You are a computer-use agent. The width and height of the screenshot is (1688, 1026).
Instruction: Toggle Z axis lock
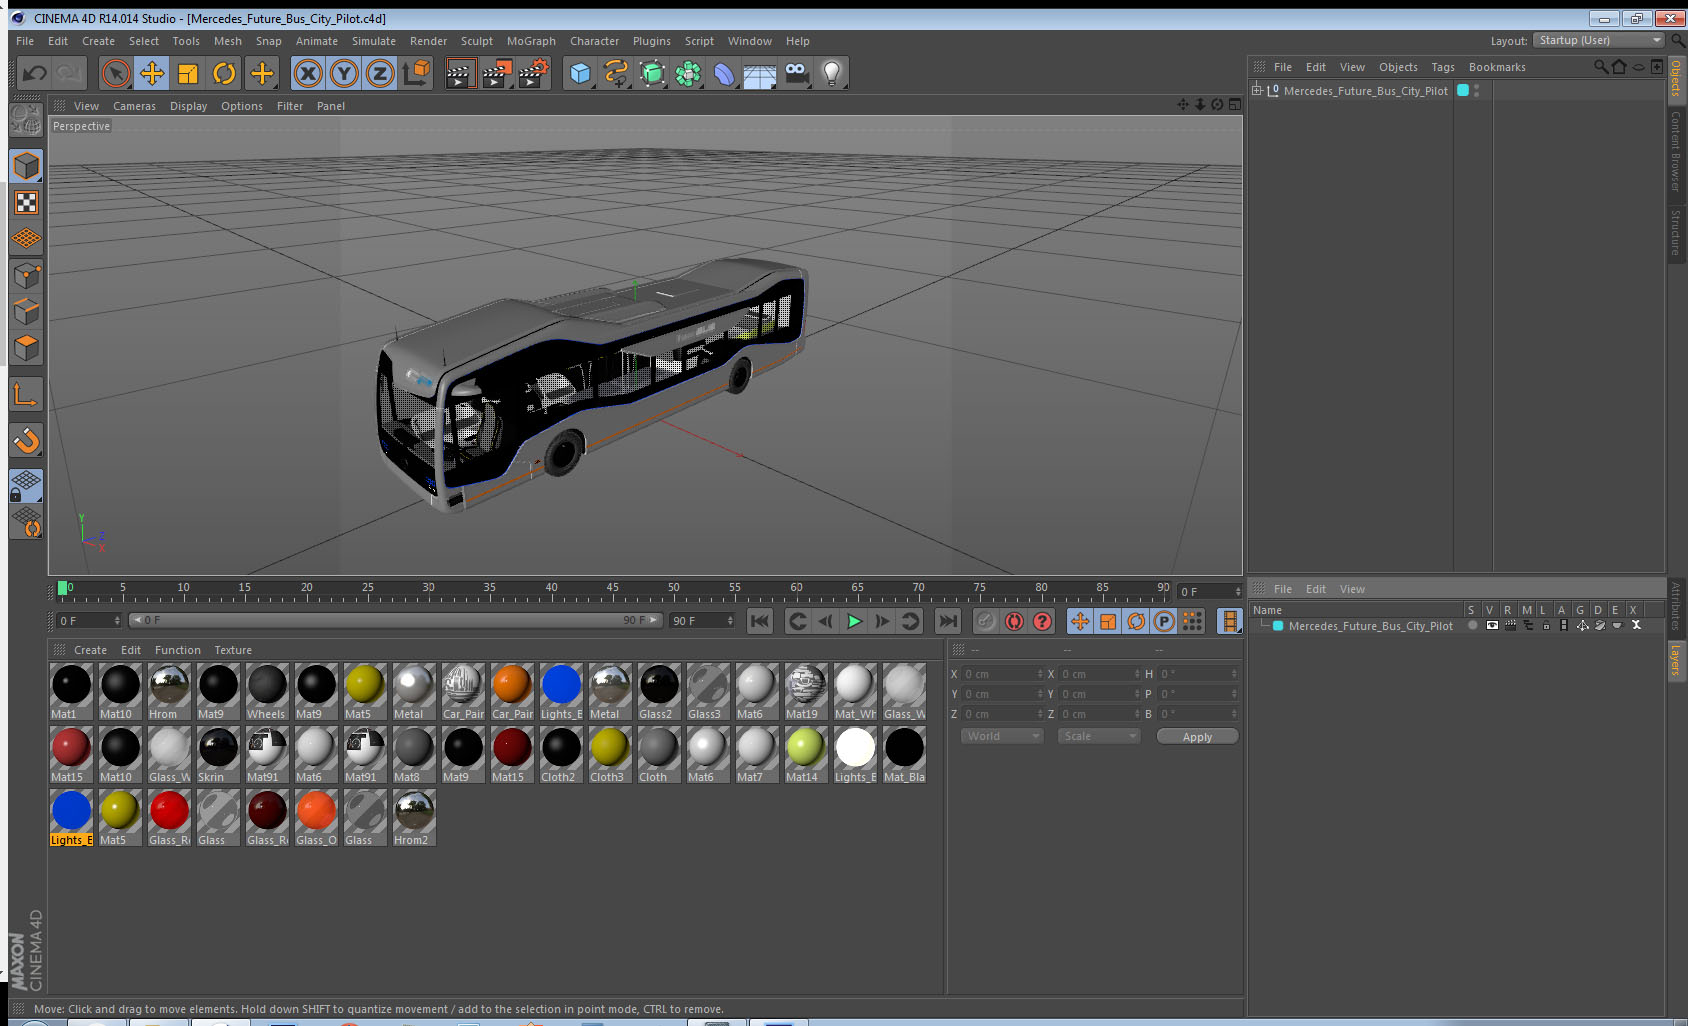pyautogui.click(x=380, y=73)
